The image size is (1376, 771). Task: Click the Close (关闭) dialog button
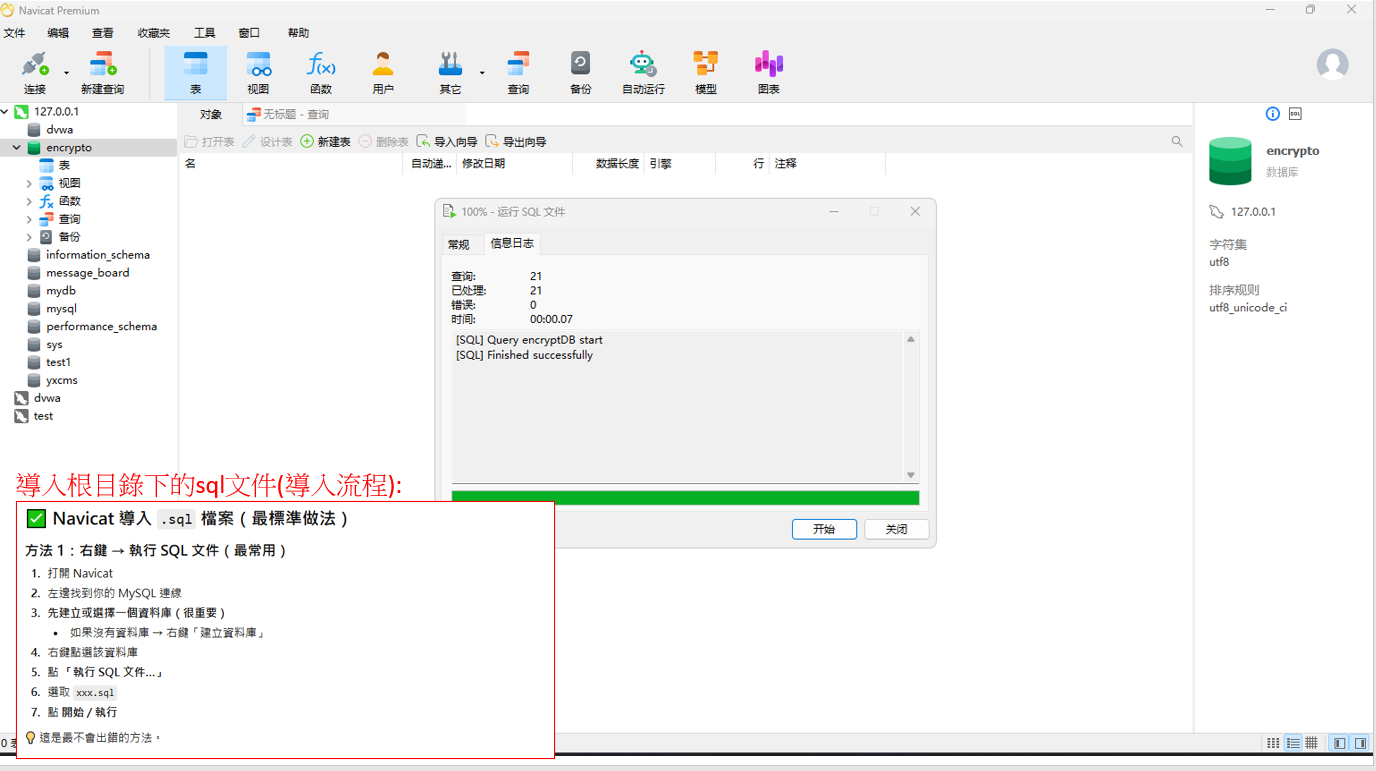pyautogui.click(x=897, y=529)
